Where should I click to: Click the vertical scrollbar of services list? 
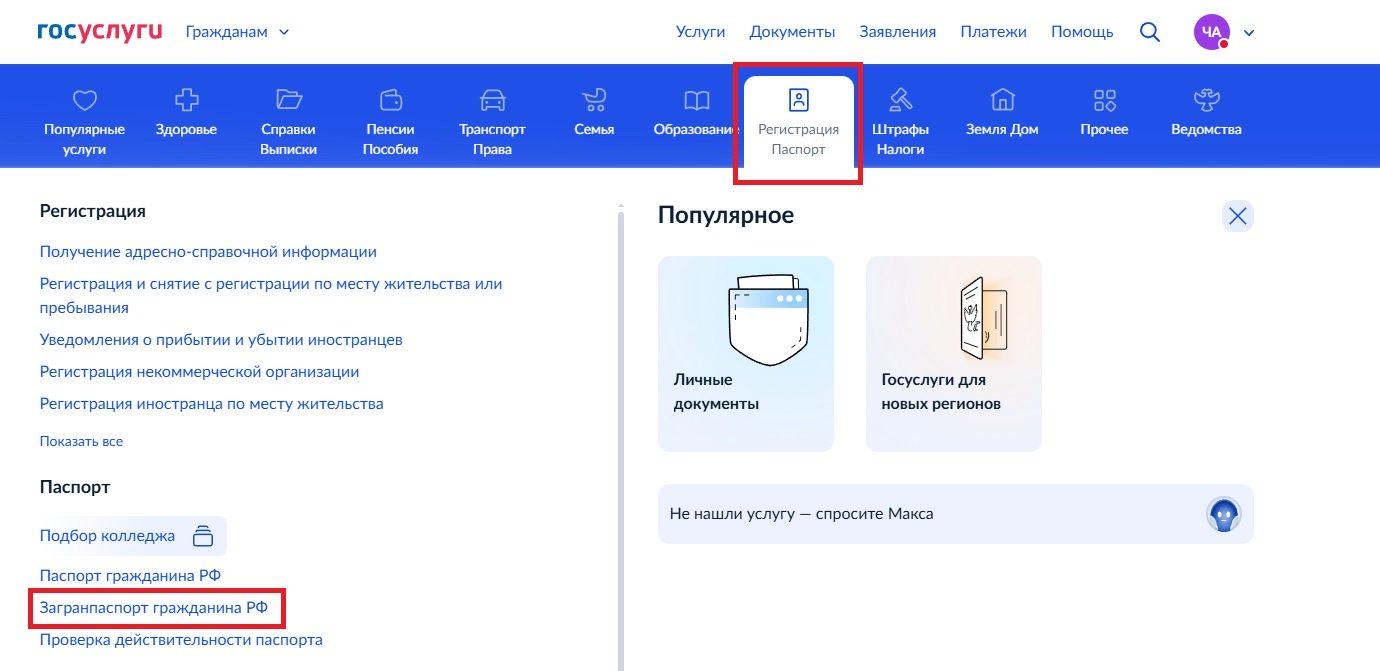point(621,440)
